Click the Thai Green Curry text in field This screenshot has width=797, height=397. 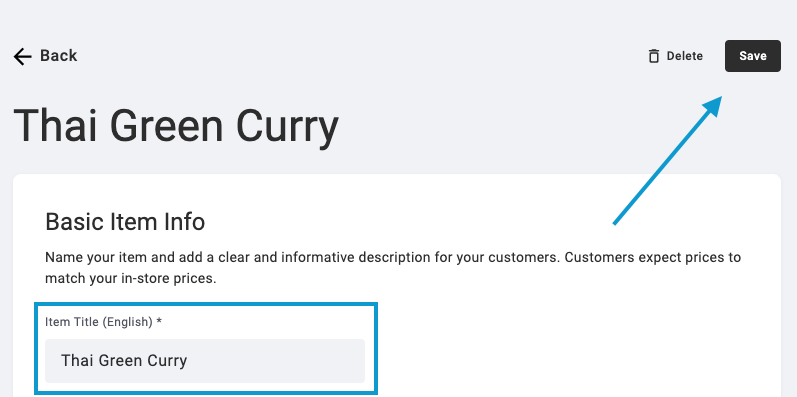click(124, 361)
